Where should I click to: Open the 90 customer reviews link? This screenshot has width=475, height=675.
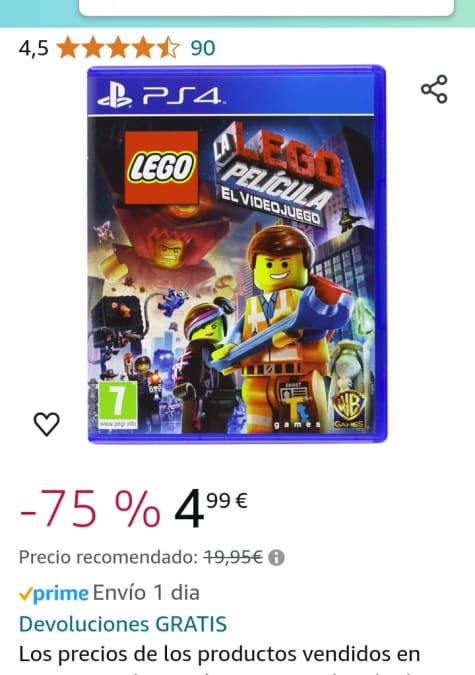[203, 47]
